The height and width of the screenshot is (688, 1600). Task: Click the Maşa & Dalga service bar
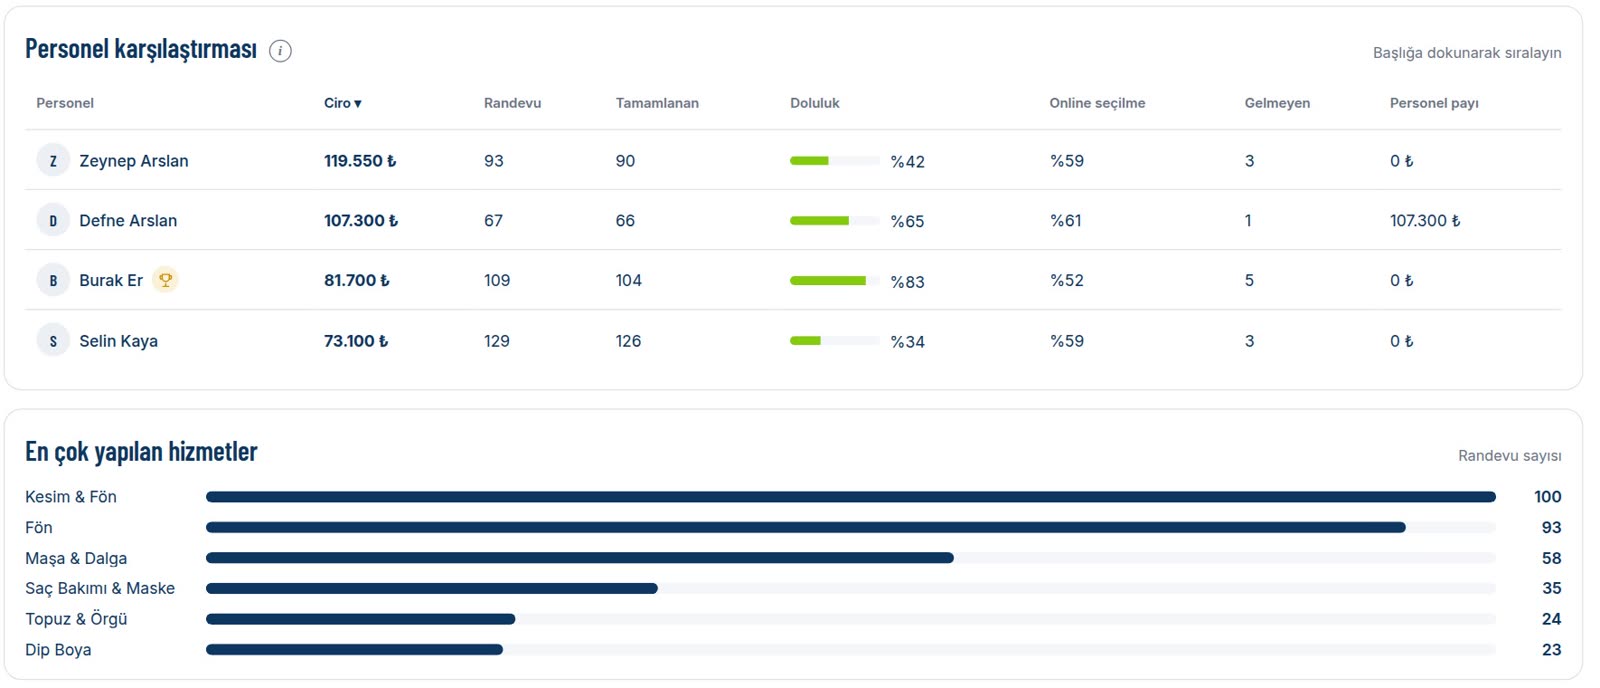coord(851,558)
